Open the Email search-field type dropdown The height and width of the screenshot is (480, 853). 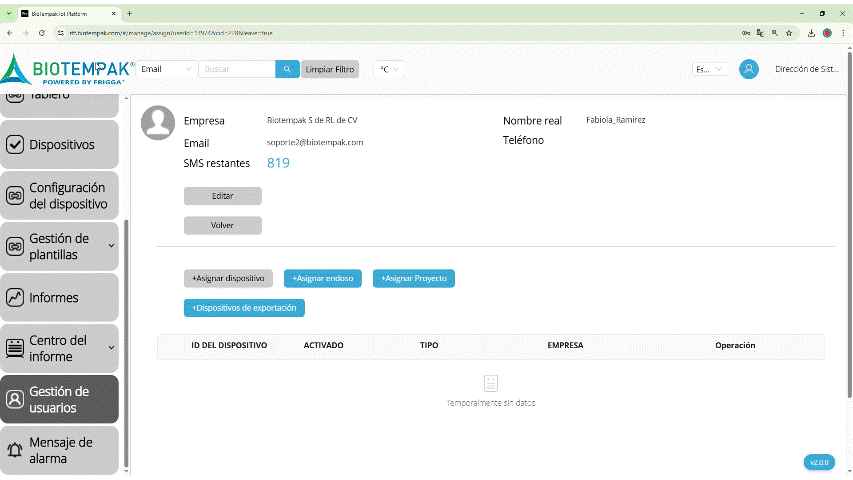167,69
